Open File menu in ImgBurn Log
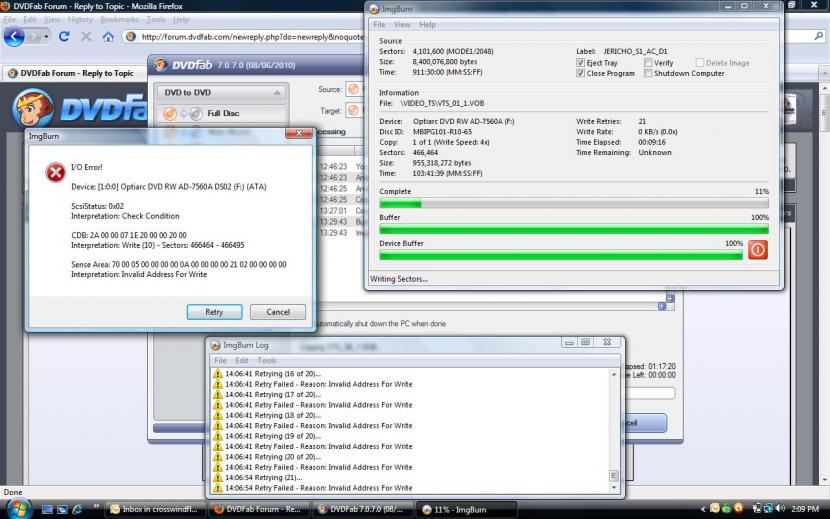This screenshot has width=830, height=519. pos(220,360)
